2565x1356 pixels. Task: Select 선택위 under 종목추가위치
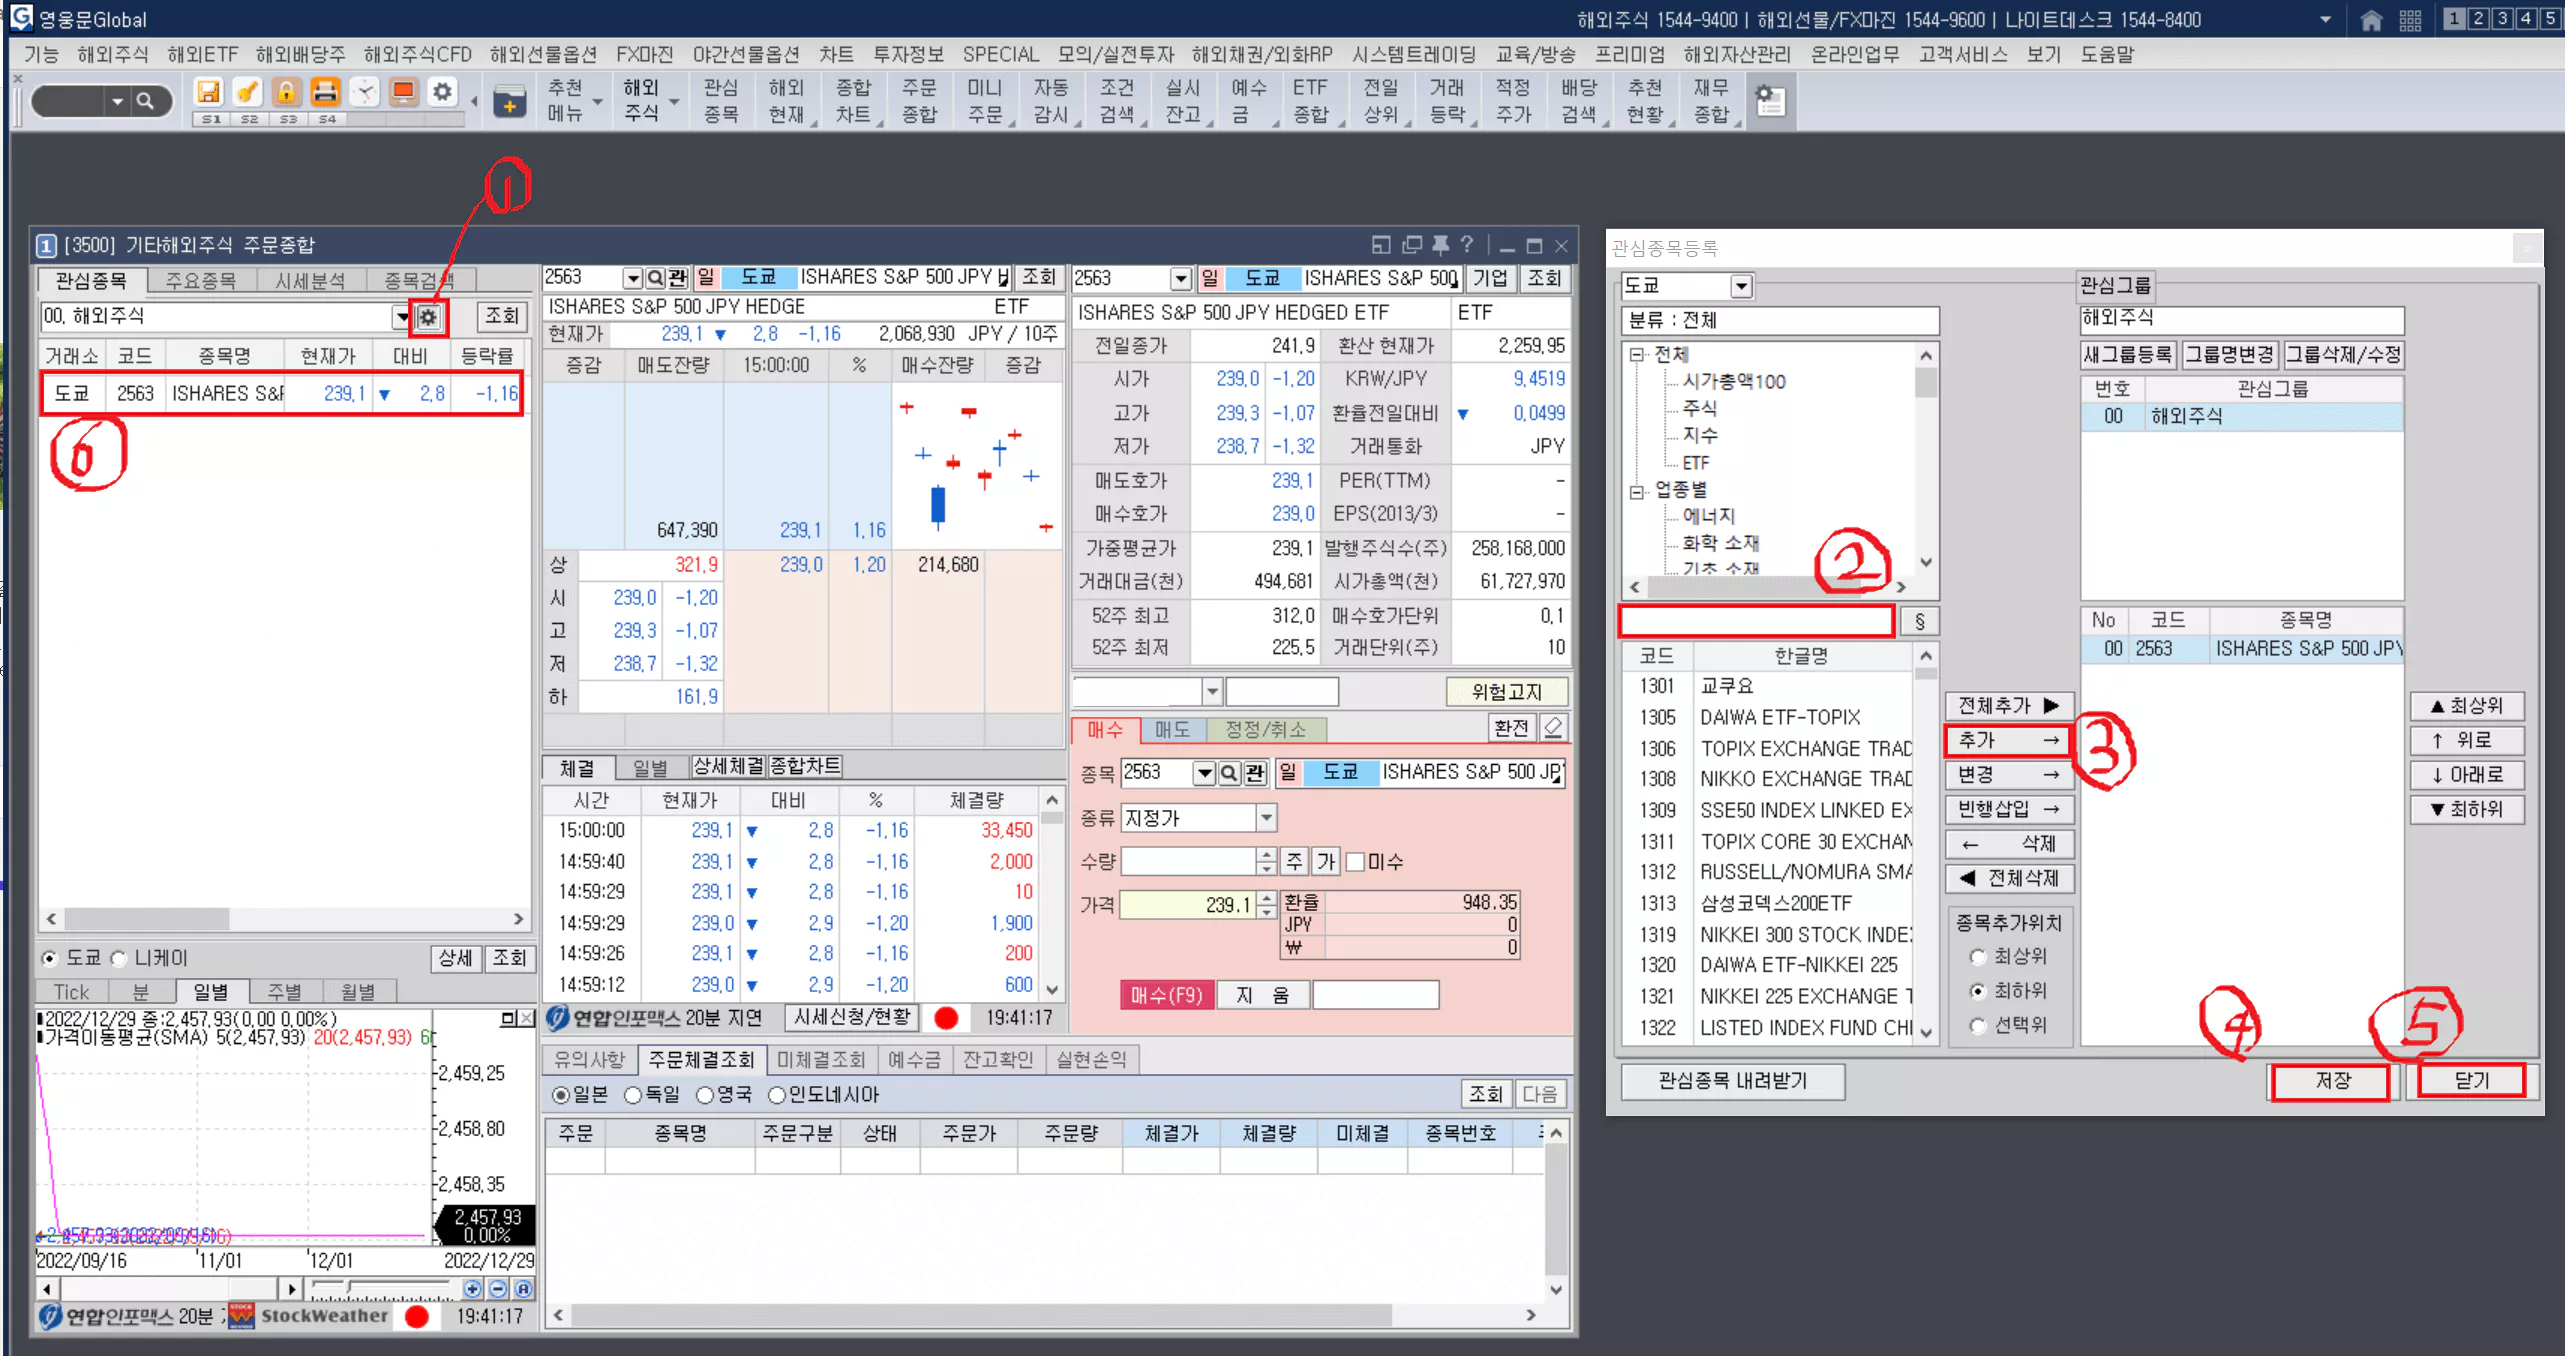(1977, 1026)
